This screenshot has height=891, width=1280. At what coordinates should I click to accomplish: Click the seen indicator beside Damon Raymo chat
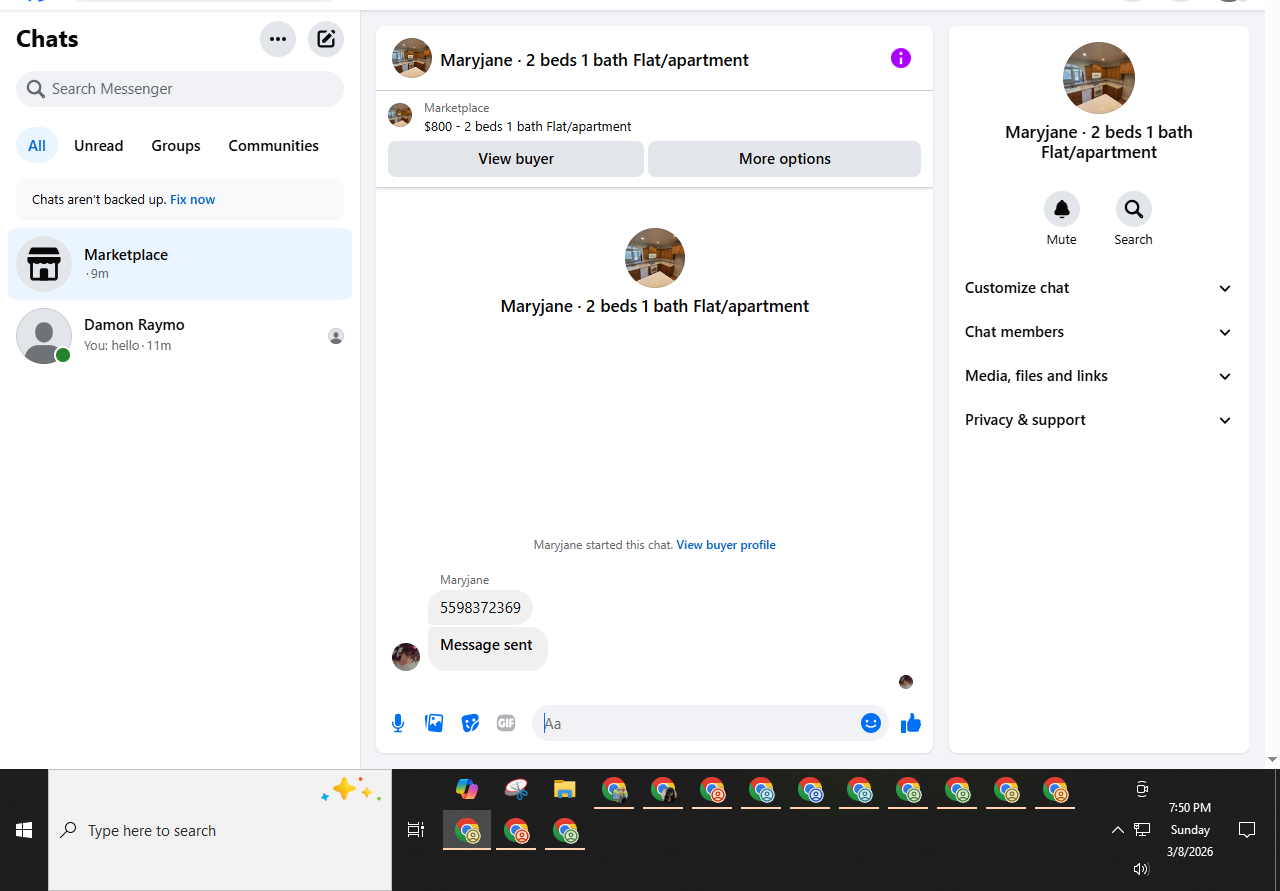point(336,336)
